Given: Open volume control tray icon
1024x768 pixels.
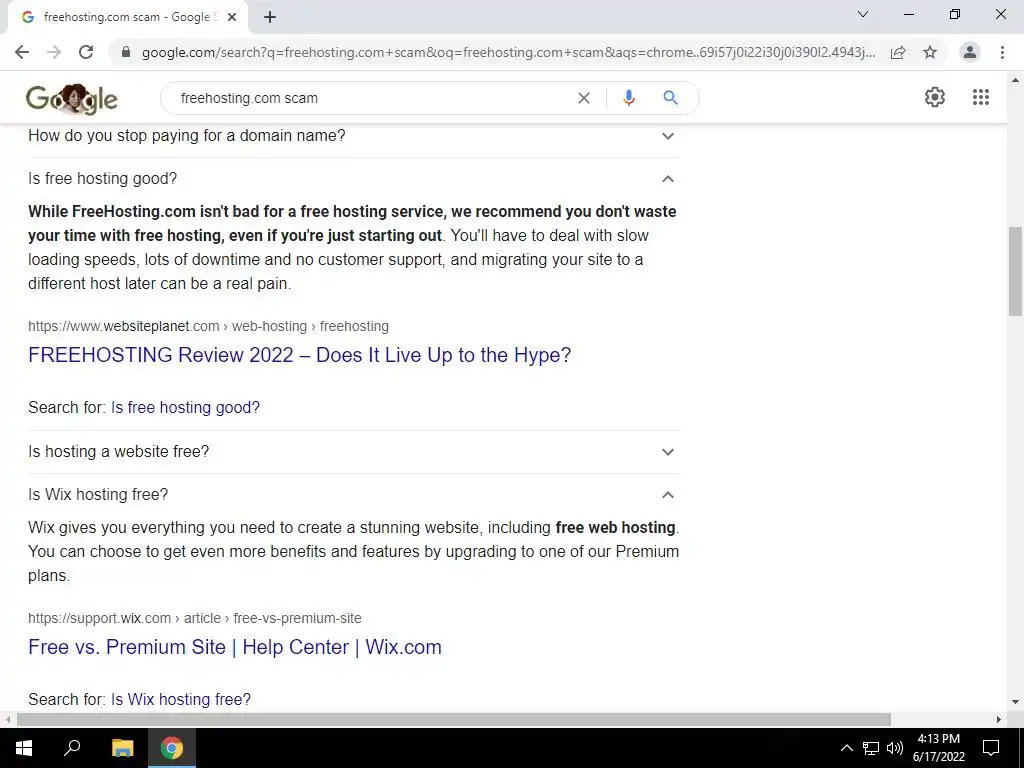Looking at the screenshot, I should point(895,748).
